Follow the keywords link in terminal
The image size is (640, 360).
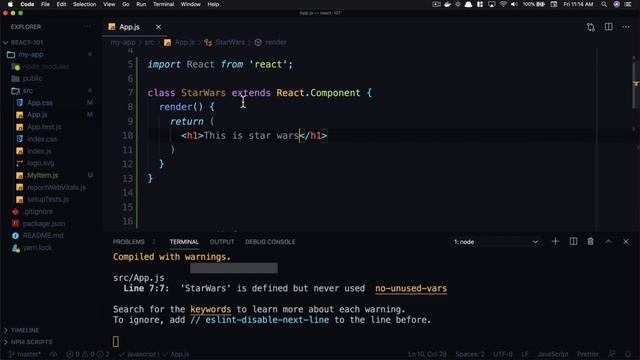point(211,309)
